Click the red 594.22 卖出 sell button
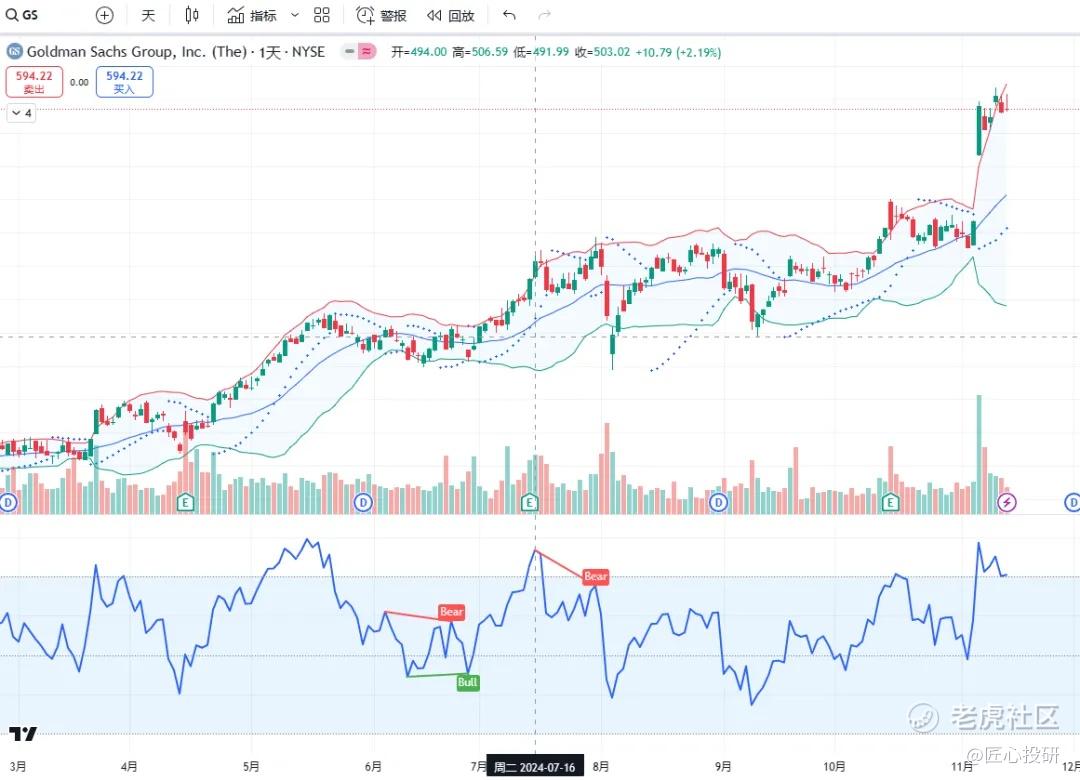1080x780 pixels. tap(34, 82)
